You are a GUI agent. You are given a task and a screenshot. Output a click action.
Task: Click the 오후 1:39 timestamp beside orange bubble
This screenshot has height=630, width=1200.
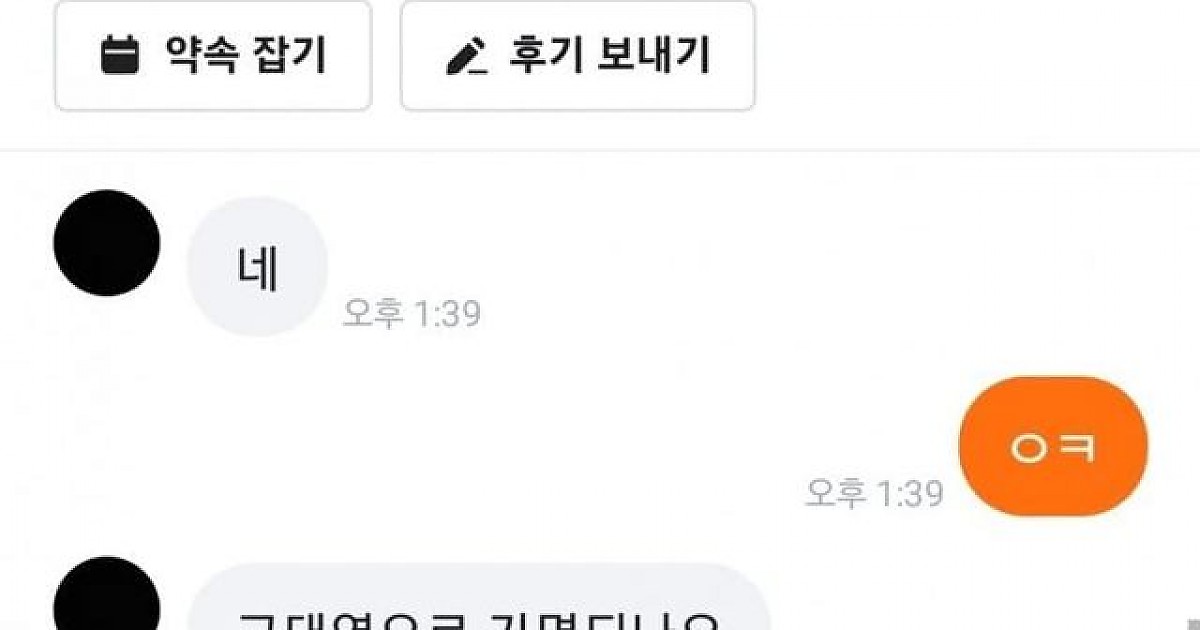coord(874,492)
